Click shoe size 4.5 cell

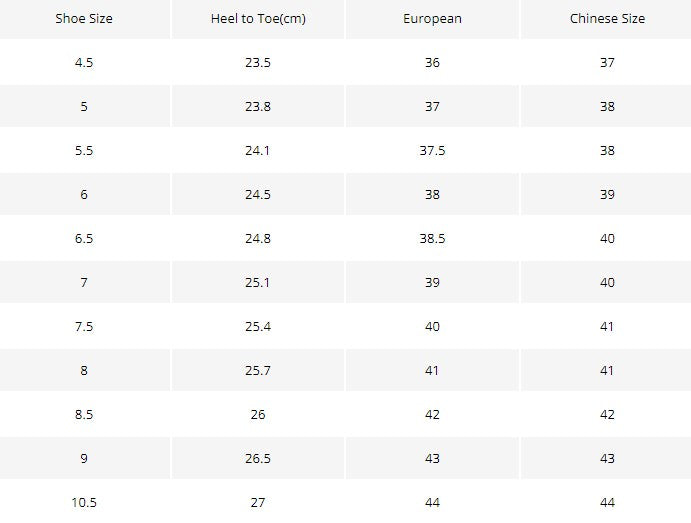[x=84, y=63]
